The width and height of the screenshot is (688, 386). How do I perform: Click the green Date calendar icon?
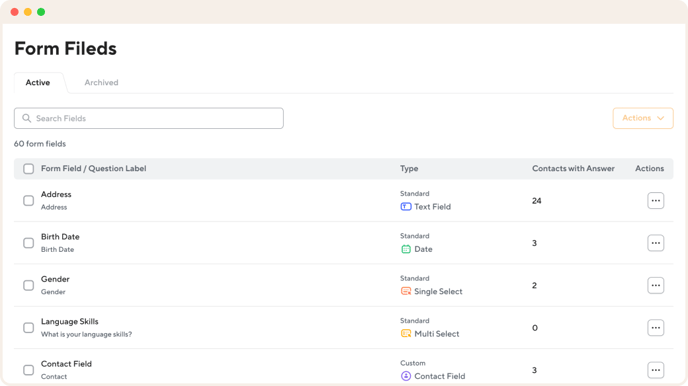pos(406,249)
